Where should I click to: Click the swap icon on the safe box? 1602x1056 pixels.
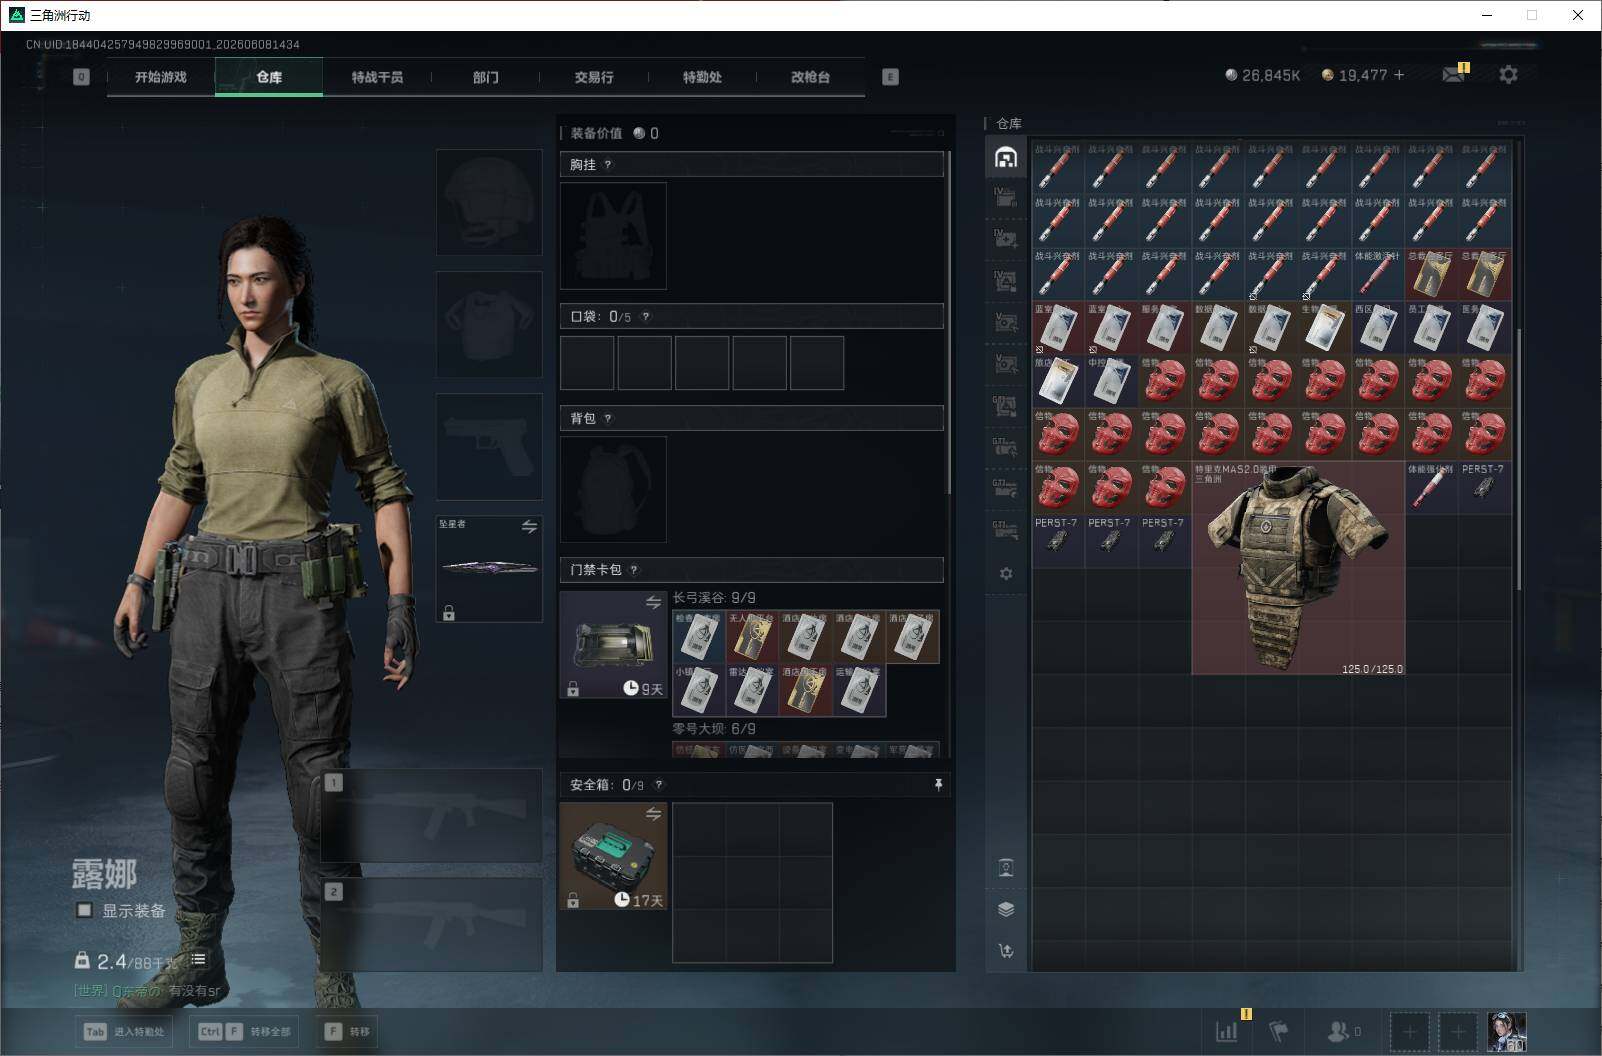pos(653,814)
